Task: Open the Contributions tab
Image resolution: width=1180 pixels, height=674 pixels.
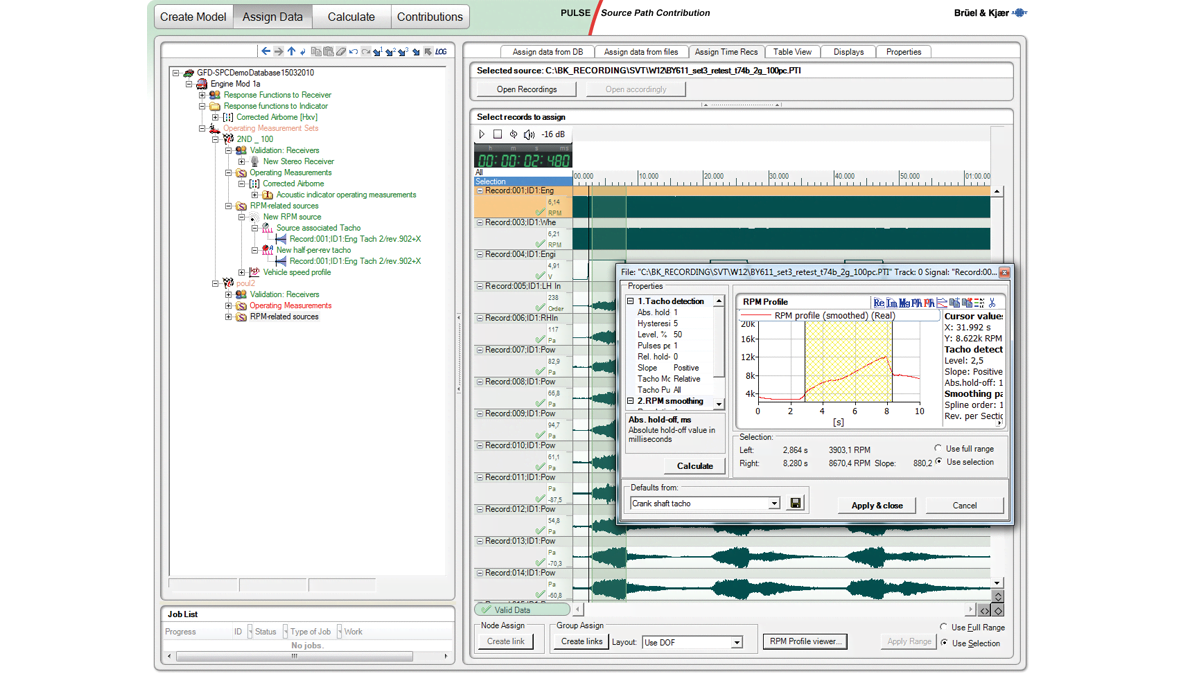Action: [430, 16]
